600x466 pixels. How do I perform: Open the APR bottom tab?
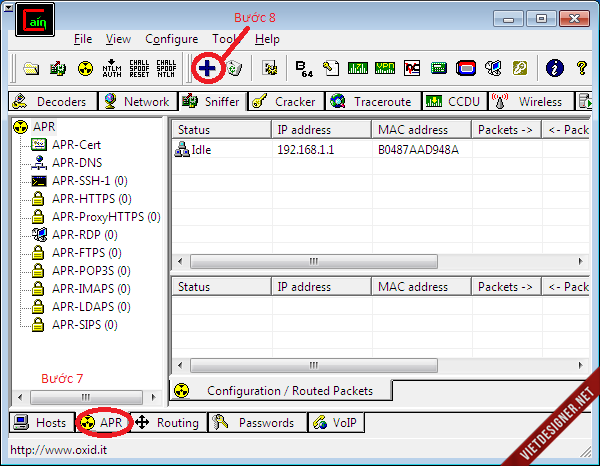pyautogui.click(x=103, y=422)
